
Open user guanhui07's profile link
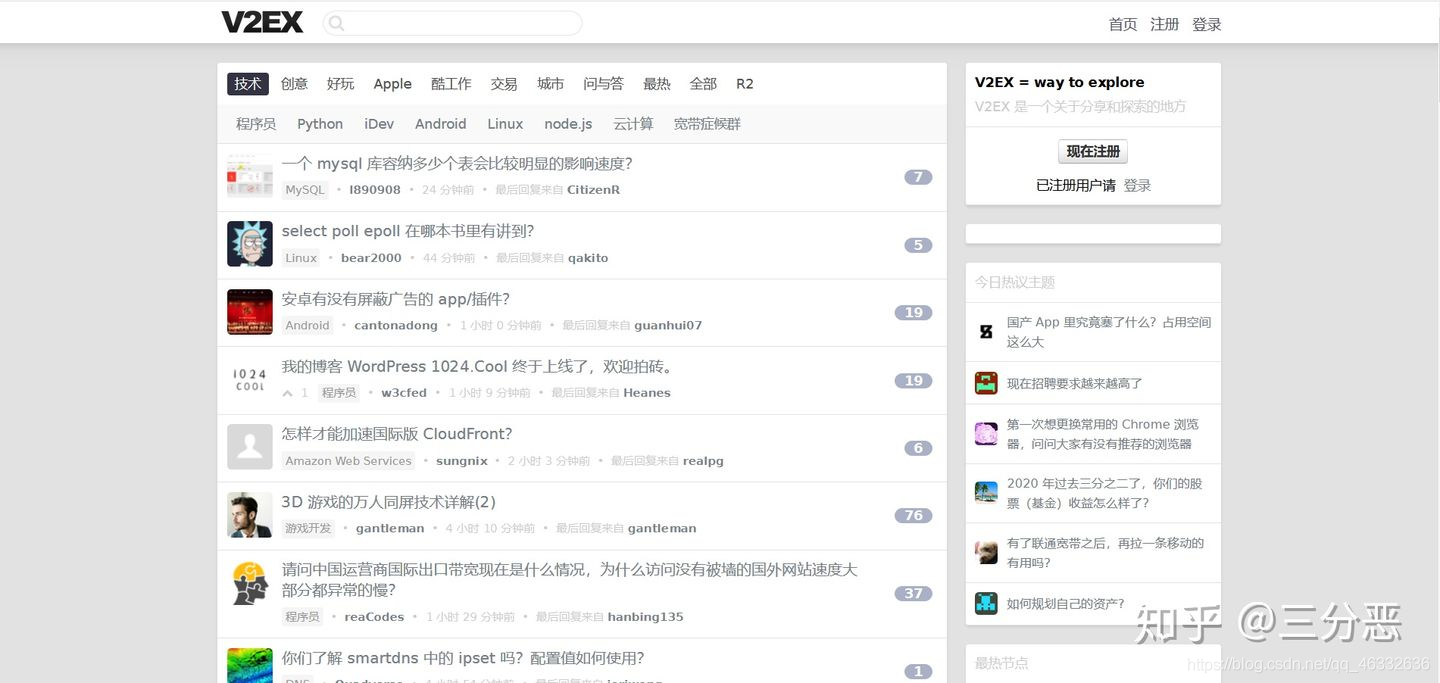(x=668, y=325)
